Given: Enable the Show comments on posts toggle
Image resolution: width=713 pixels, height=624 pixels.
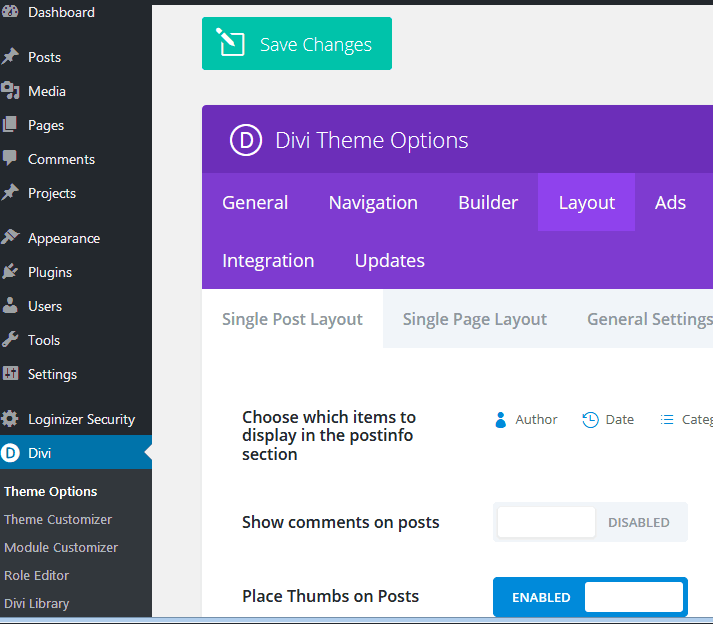Looking at the screenshot, I should pyautogui.click(x=590, y=522).
